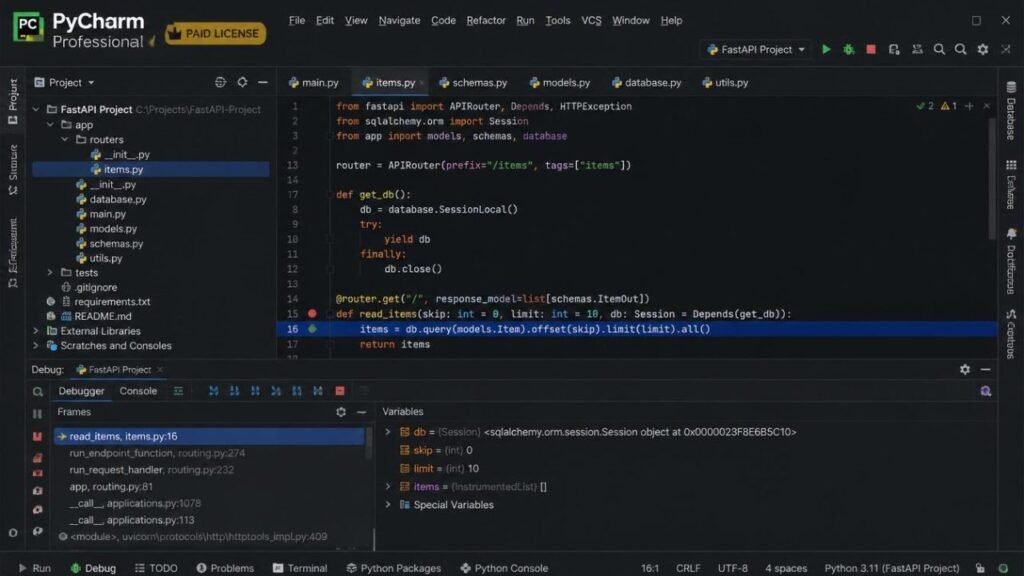Select the run_request_handler frame
The width and height of the screenshot is (1024, 576).
[151, 470]
